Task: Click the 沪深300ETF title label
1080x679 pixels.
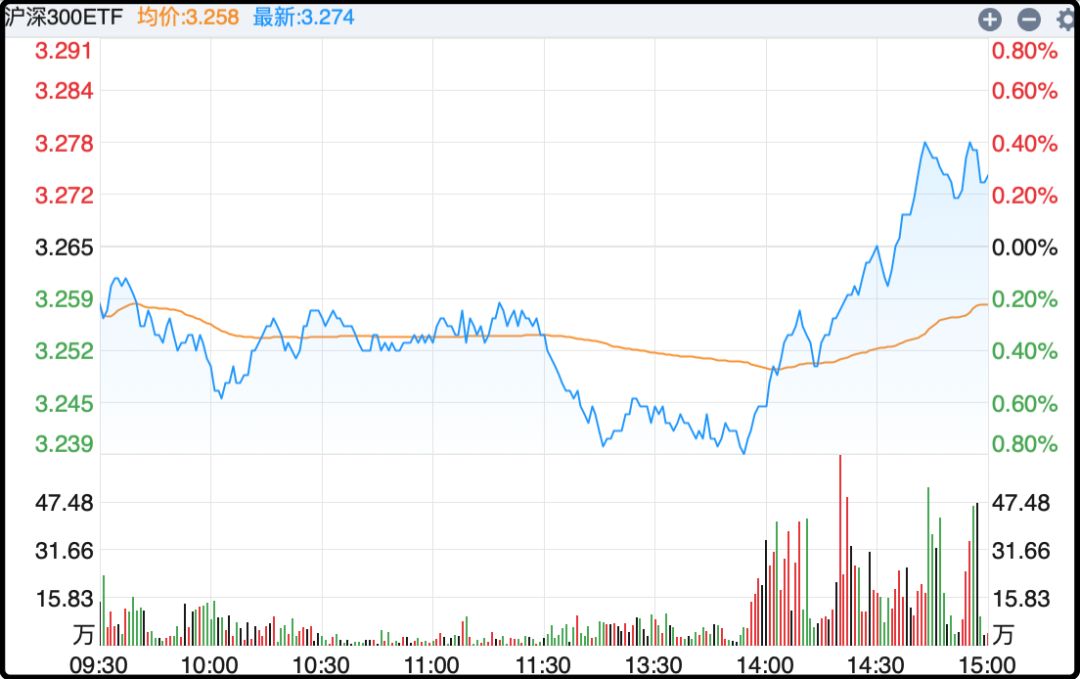Action: 63,17
